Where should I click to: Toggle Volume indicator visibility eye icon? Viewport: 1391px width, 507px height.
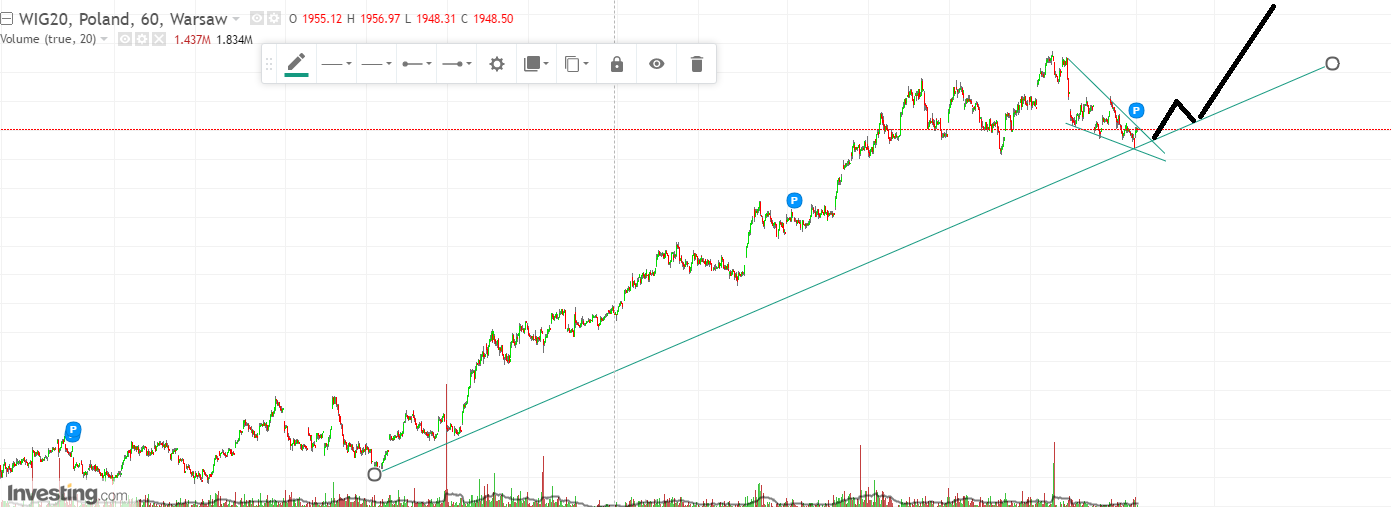point(125,39)
